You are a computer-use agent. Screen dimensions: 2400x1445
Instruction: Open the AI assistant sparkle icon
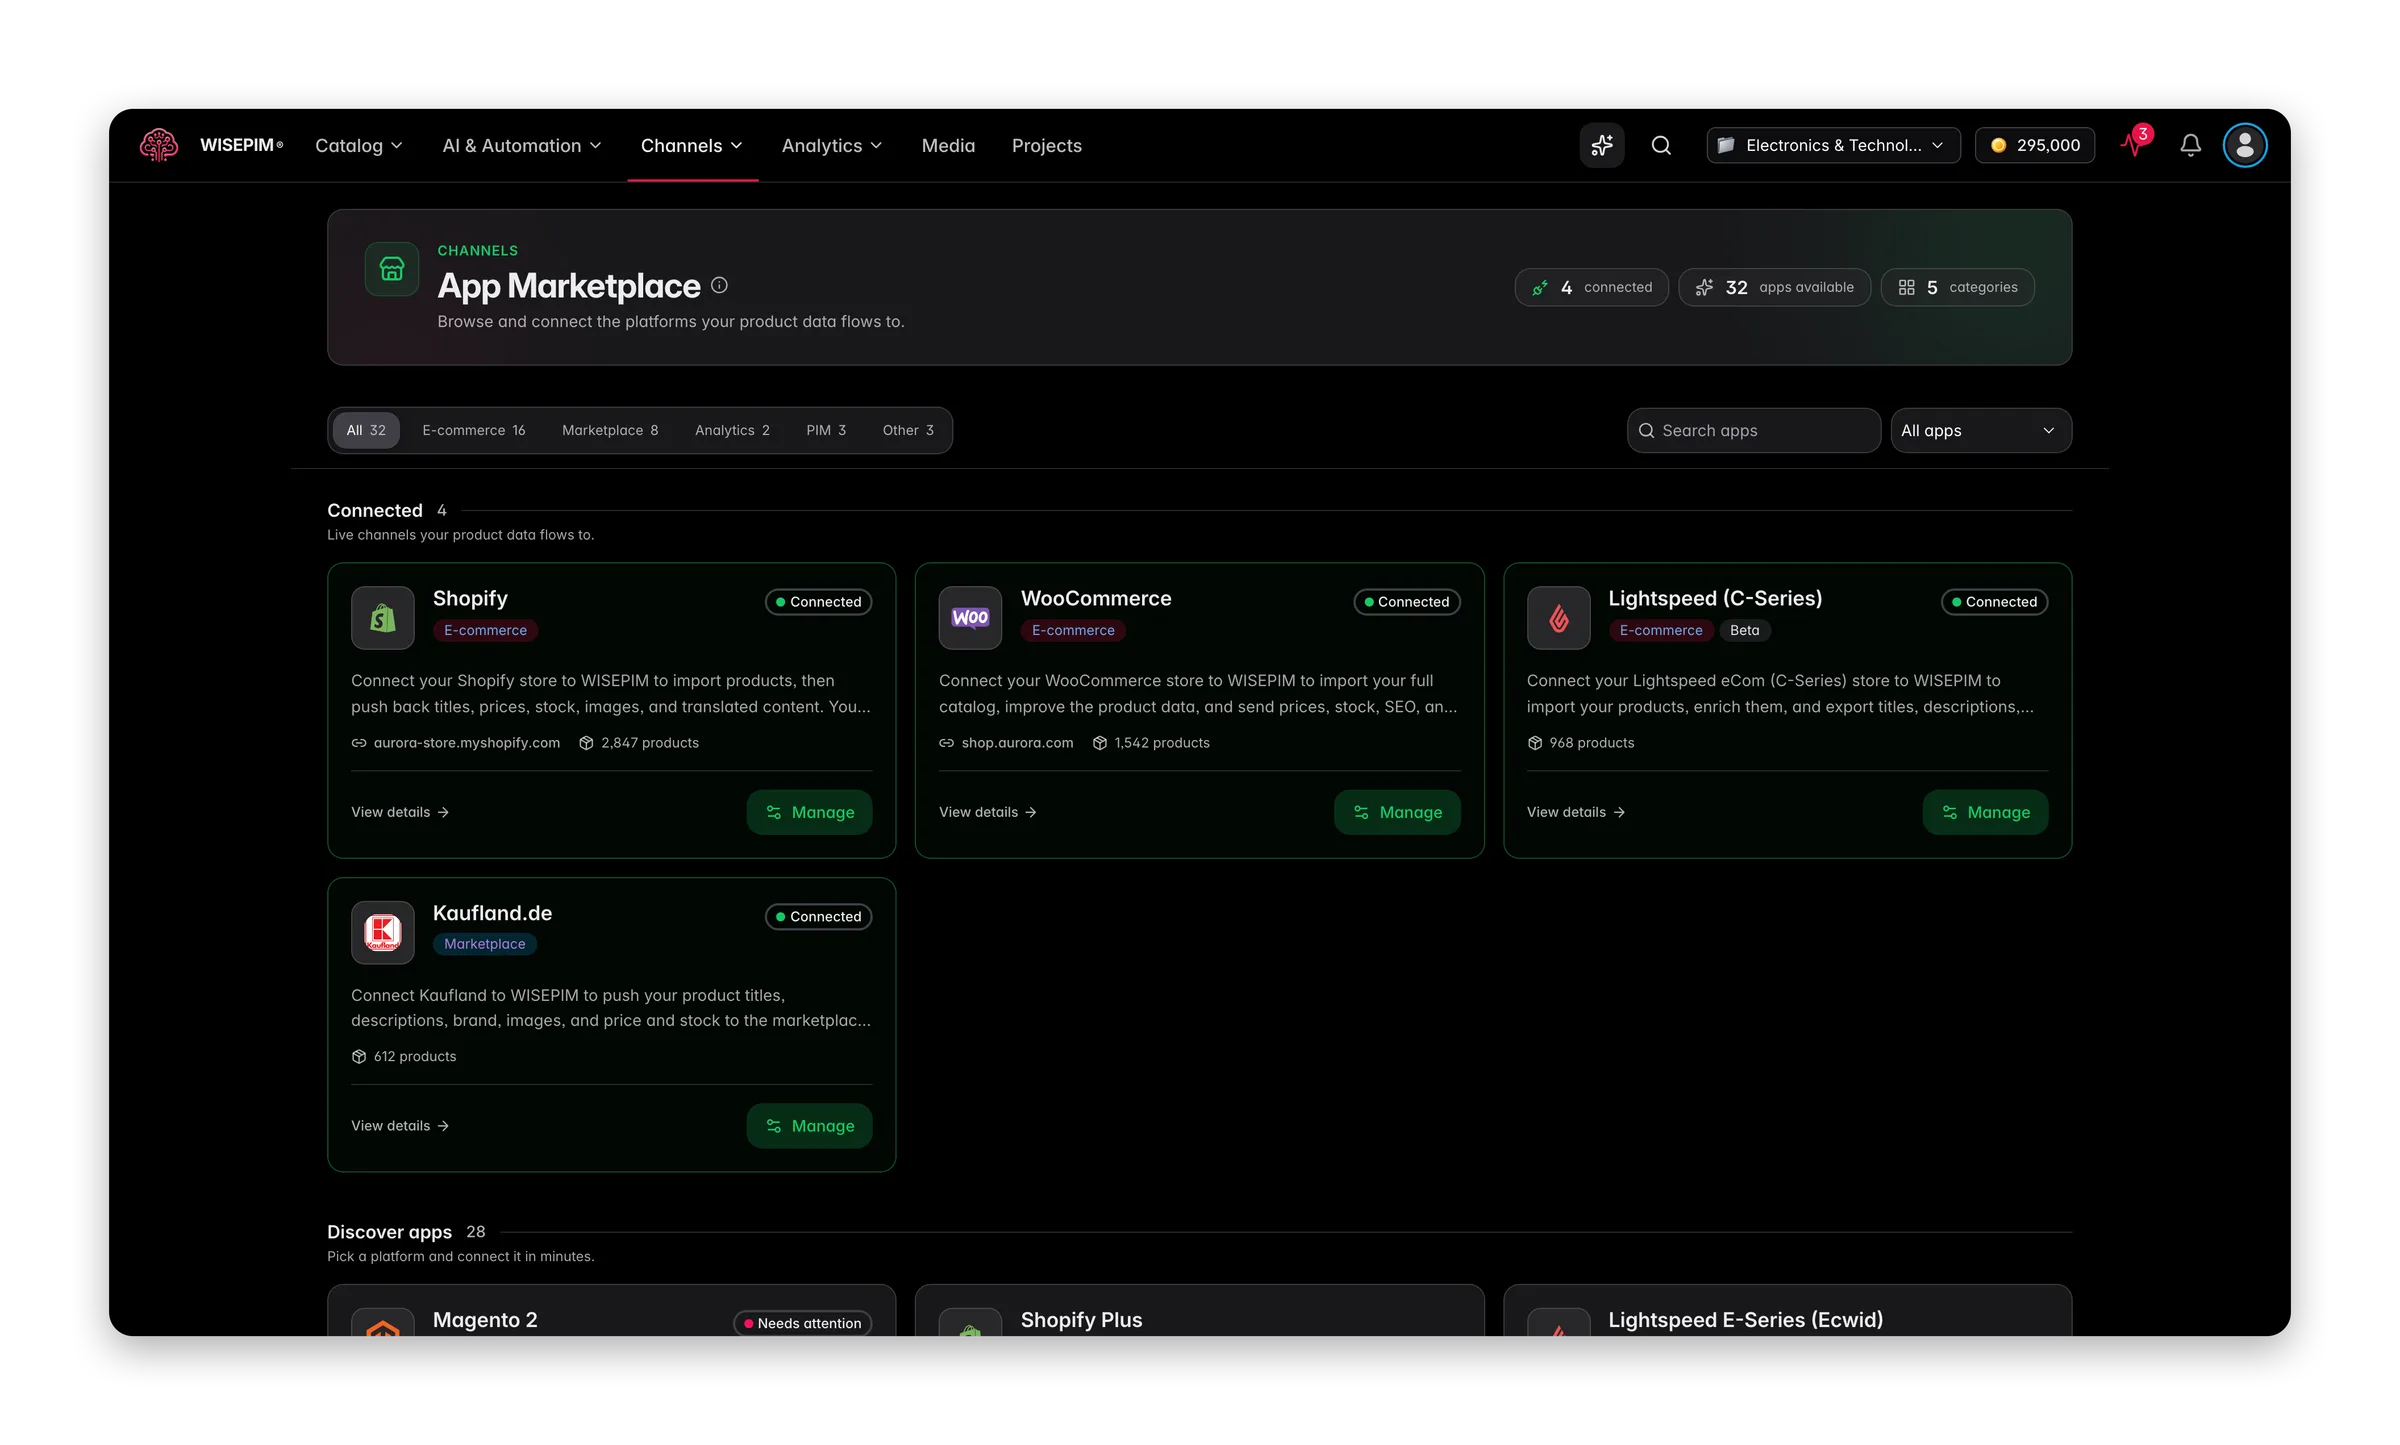1602,145
